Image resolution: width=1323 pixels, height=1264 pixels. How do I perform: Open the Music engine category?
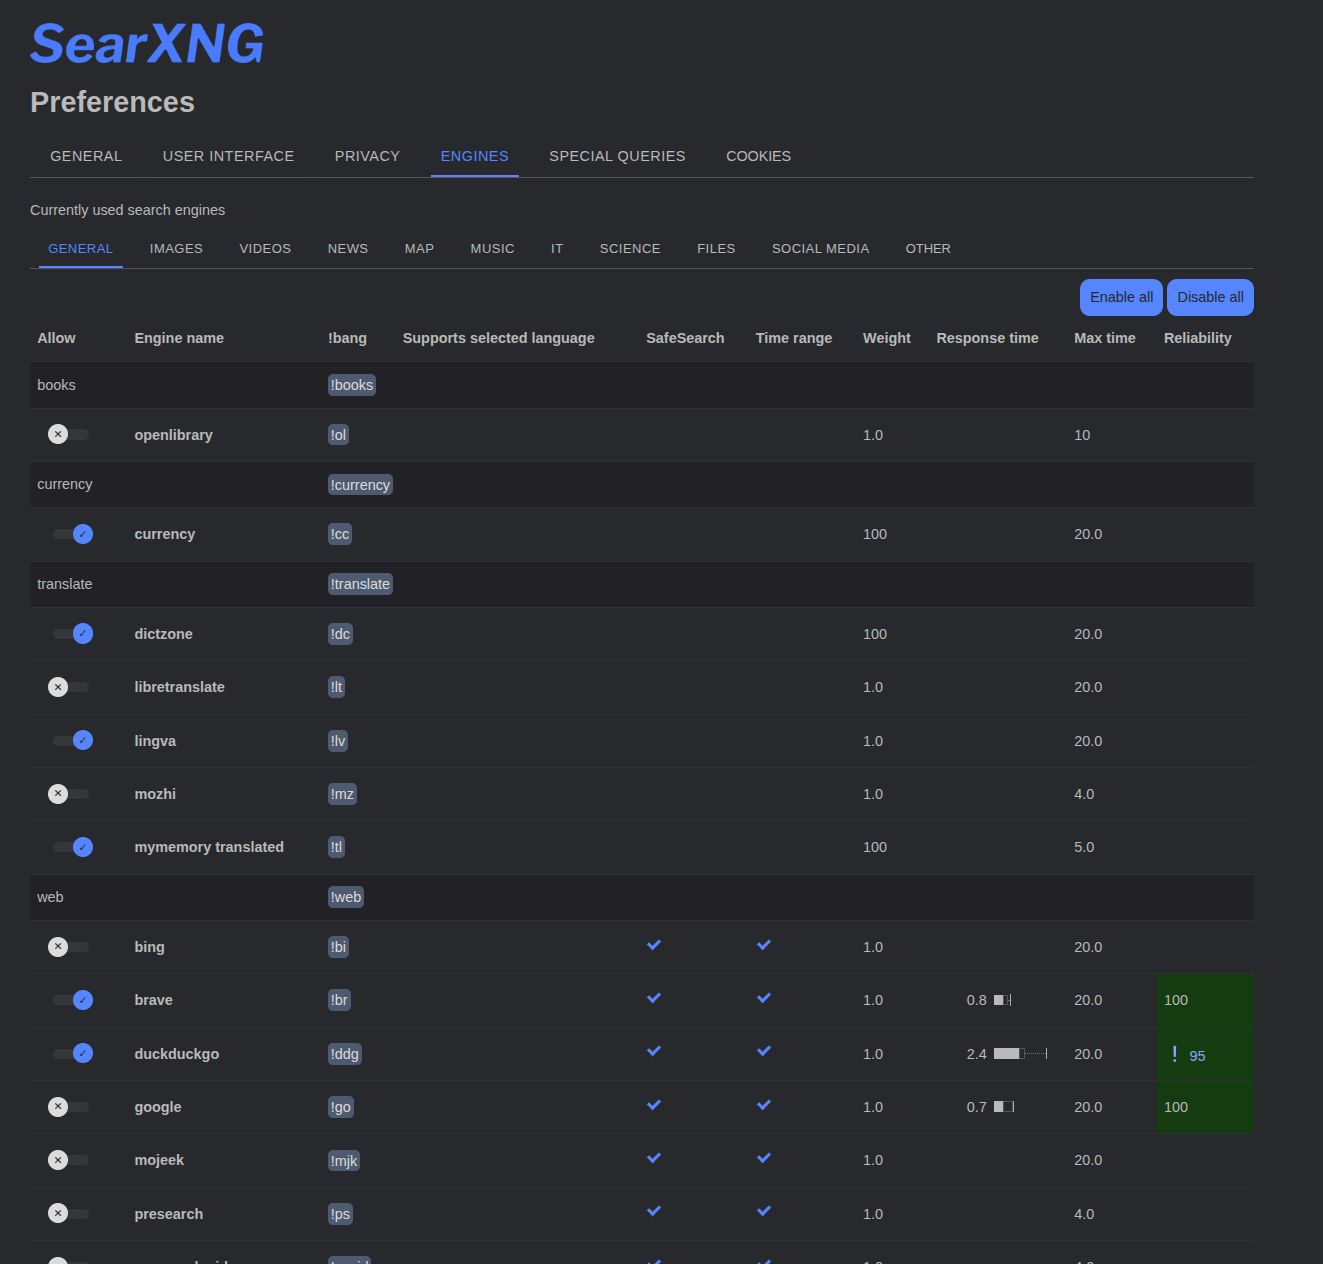point(493,248)
